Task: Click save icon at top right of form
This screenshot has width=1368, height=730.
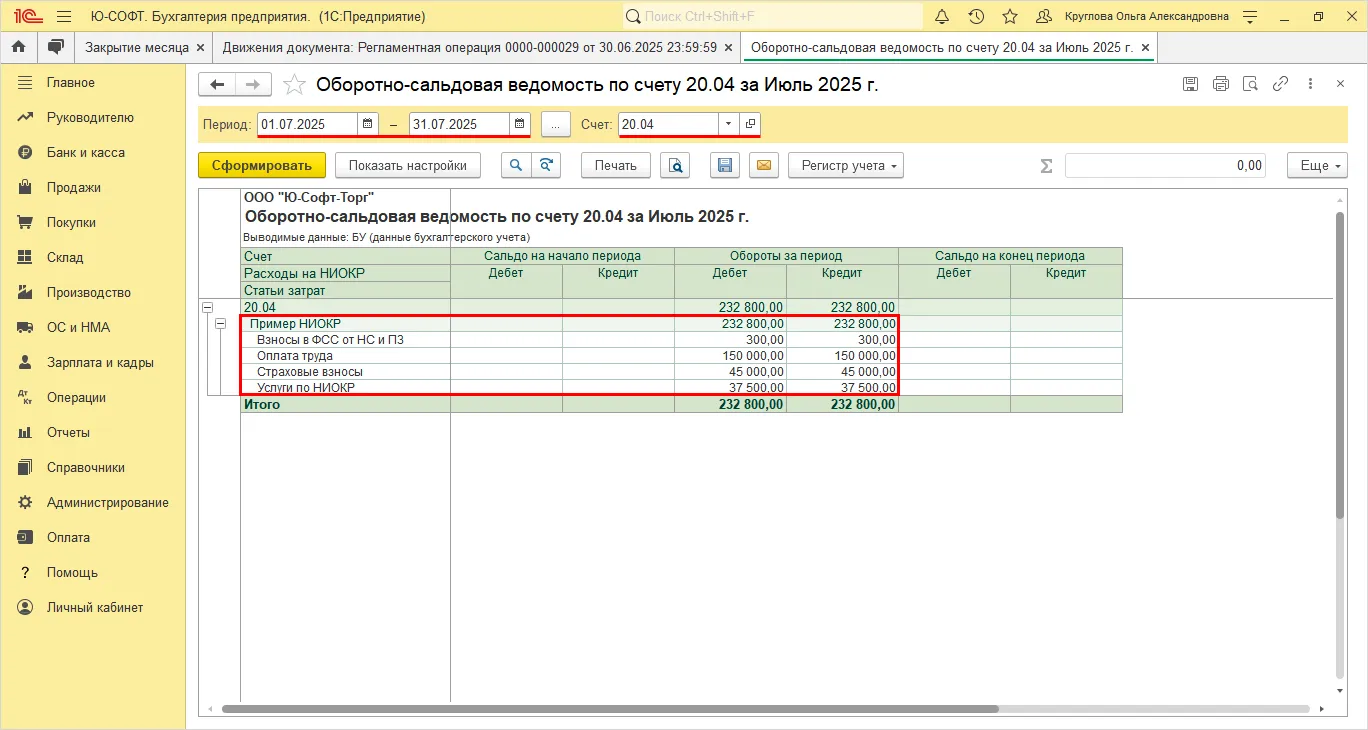Action: (1191, 85)
